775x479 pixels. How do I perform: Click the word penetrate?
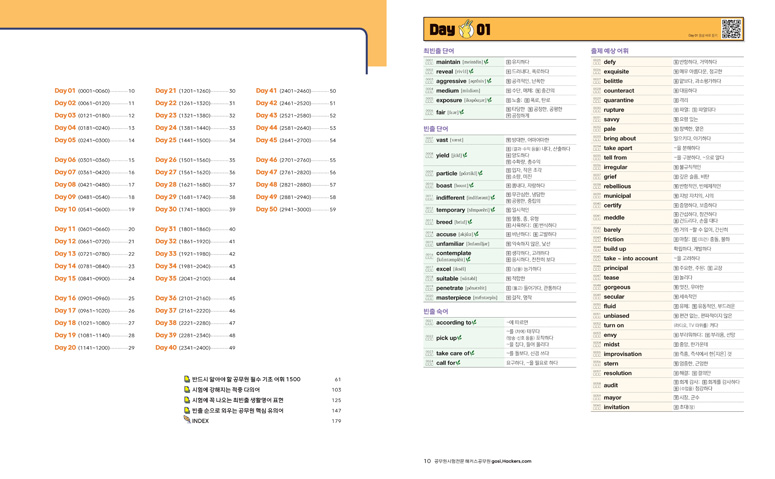(x=449, y=288)
